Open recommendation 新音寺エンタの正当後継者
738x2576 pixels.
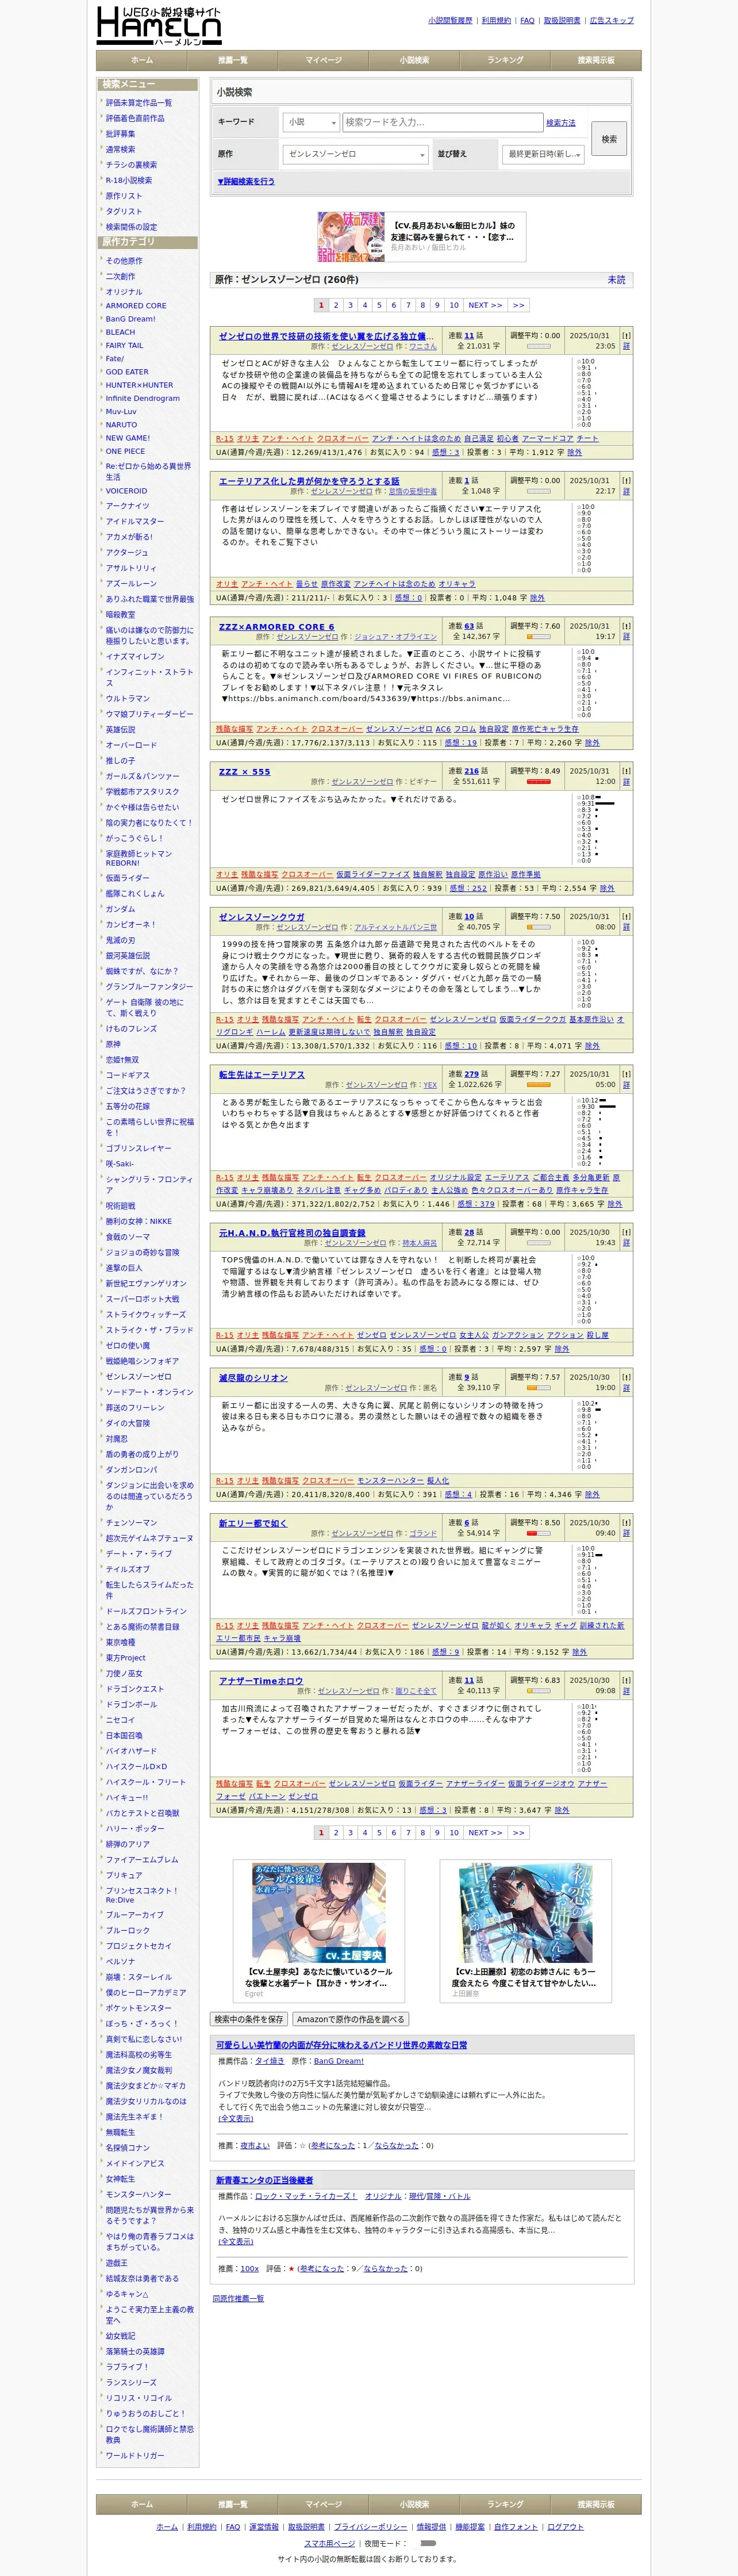265,2181
